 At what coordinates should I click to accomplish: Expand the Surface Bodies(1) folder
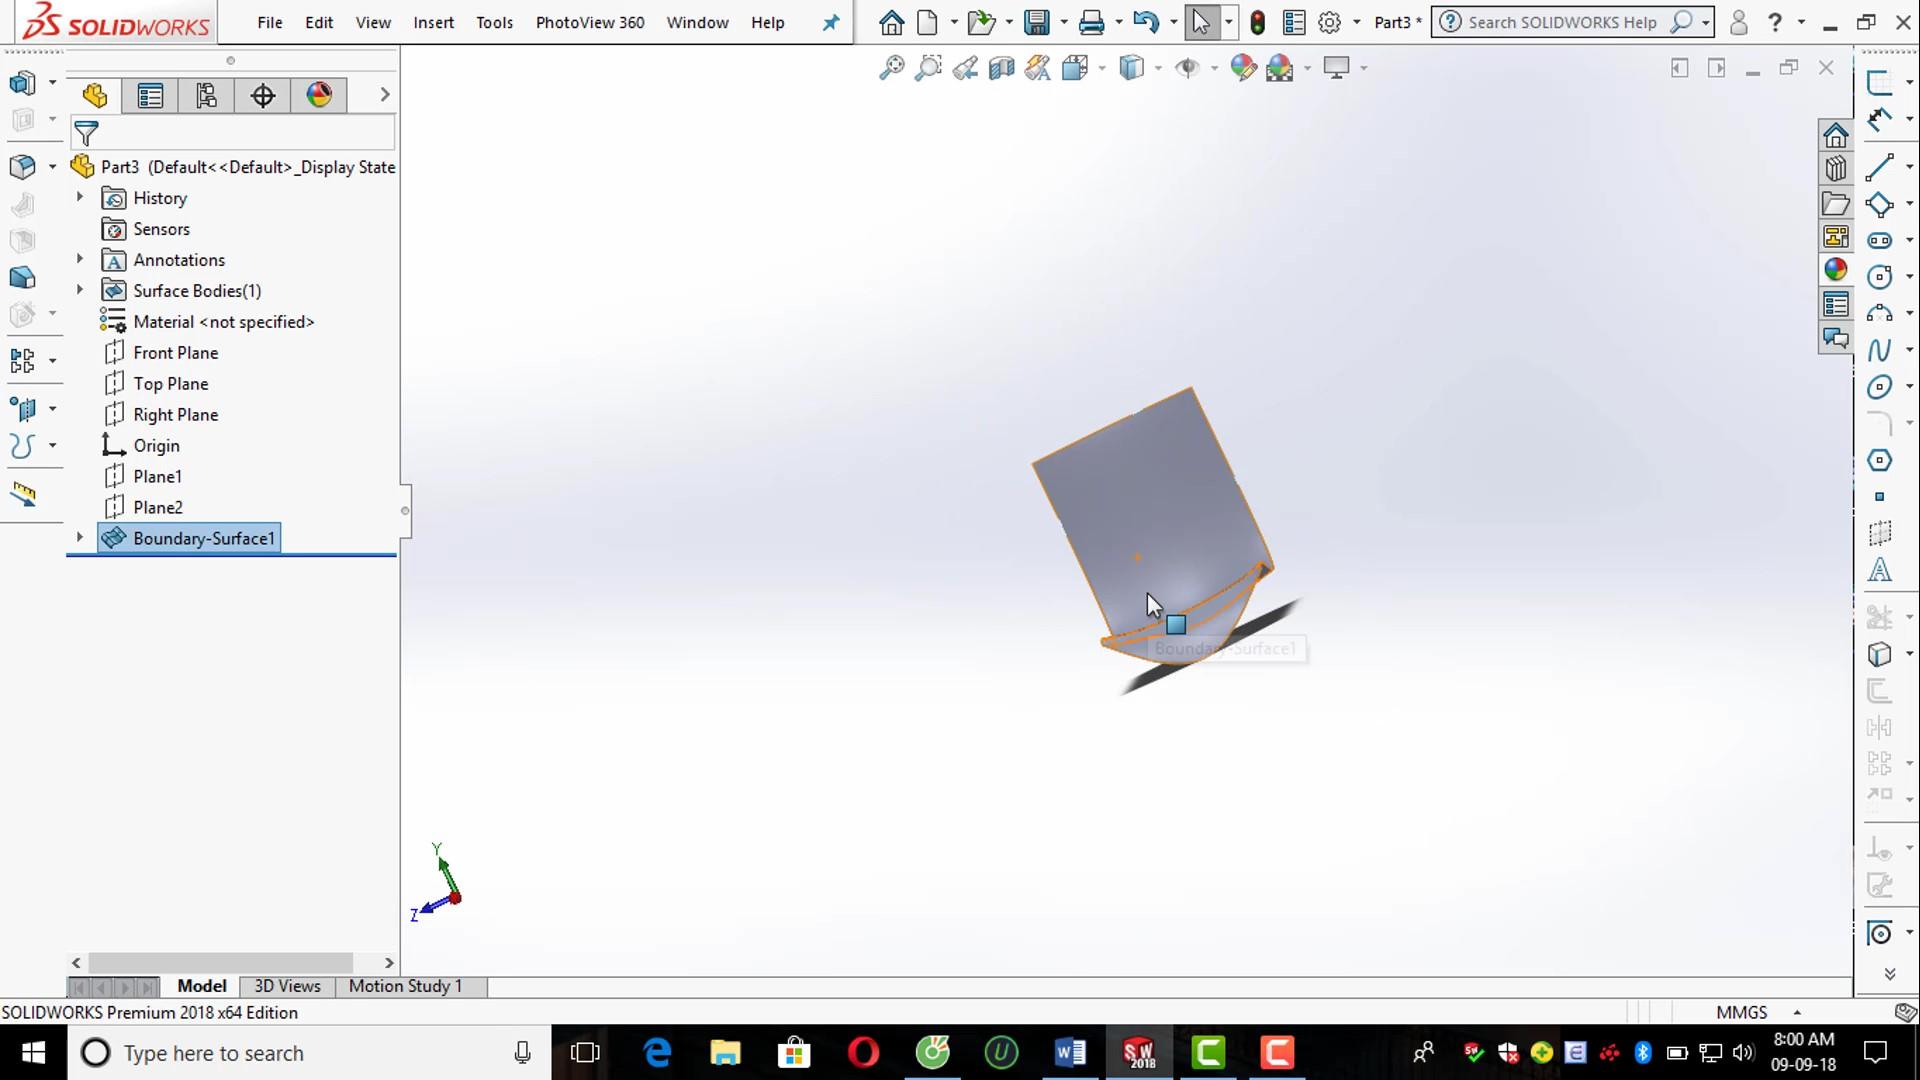click(80, 290)
